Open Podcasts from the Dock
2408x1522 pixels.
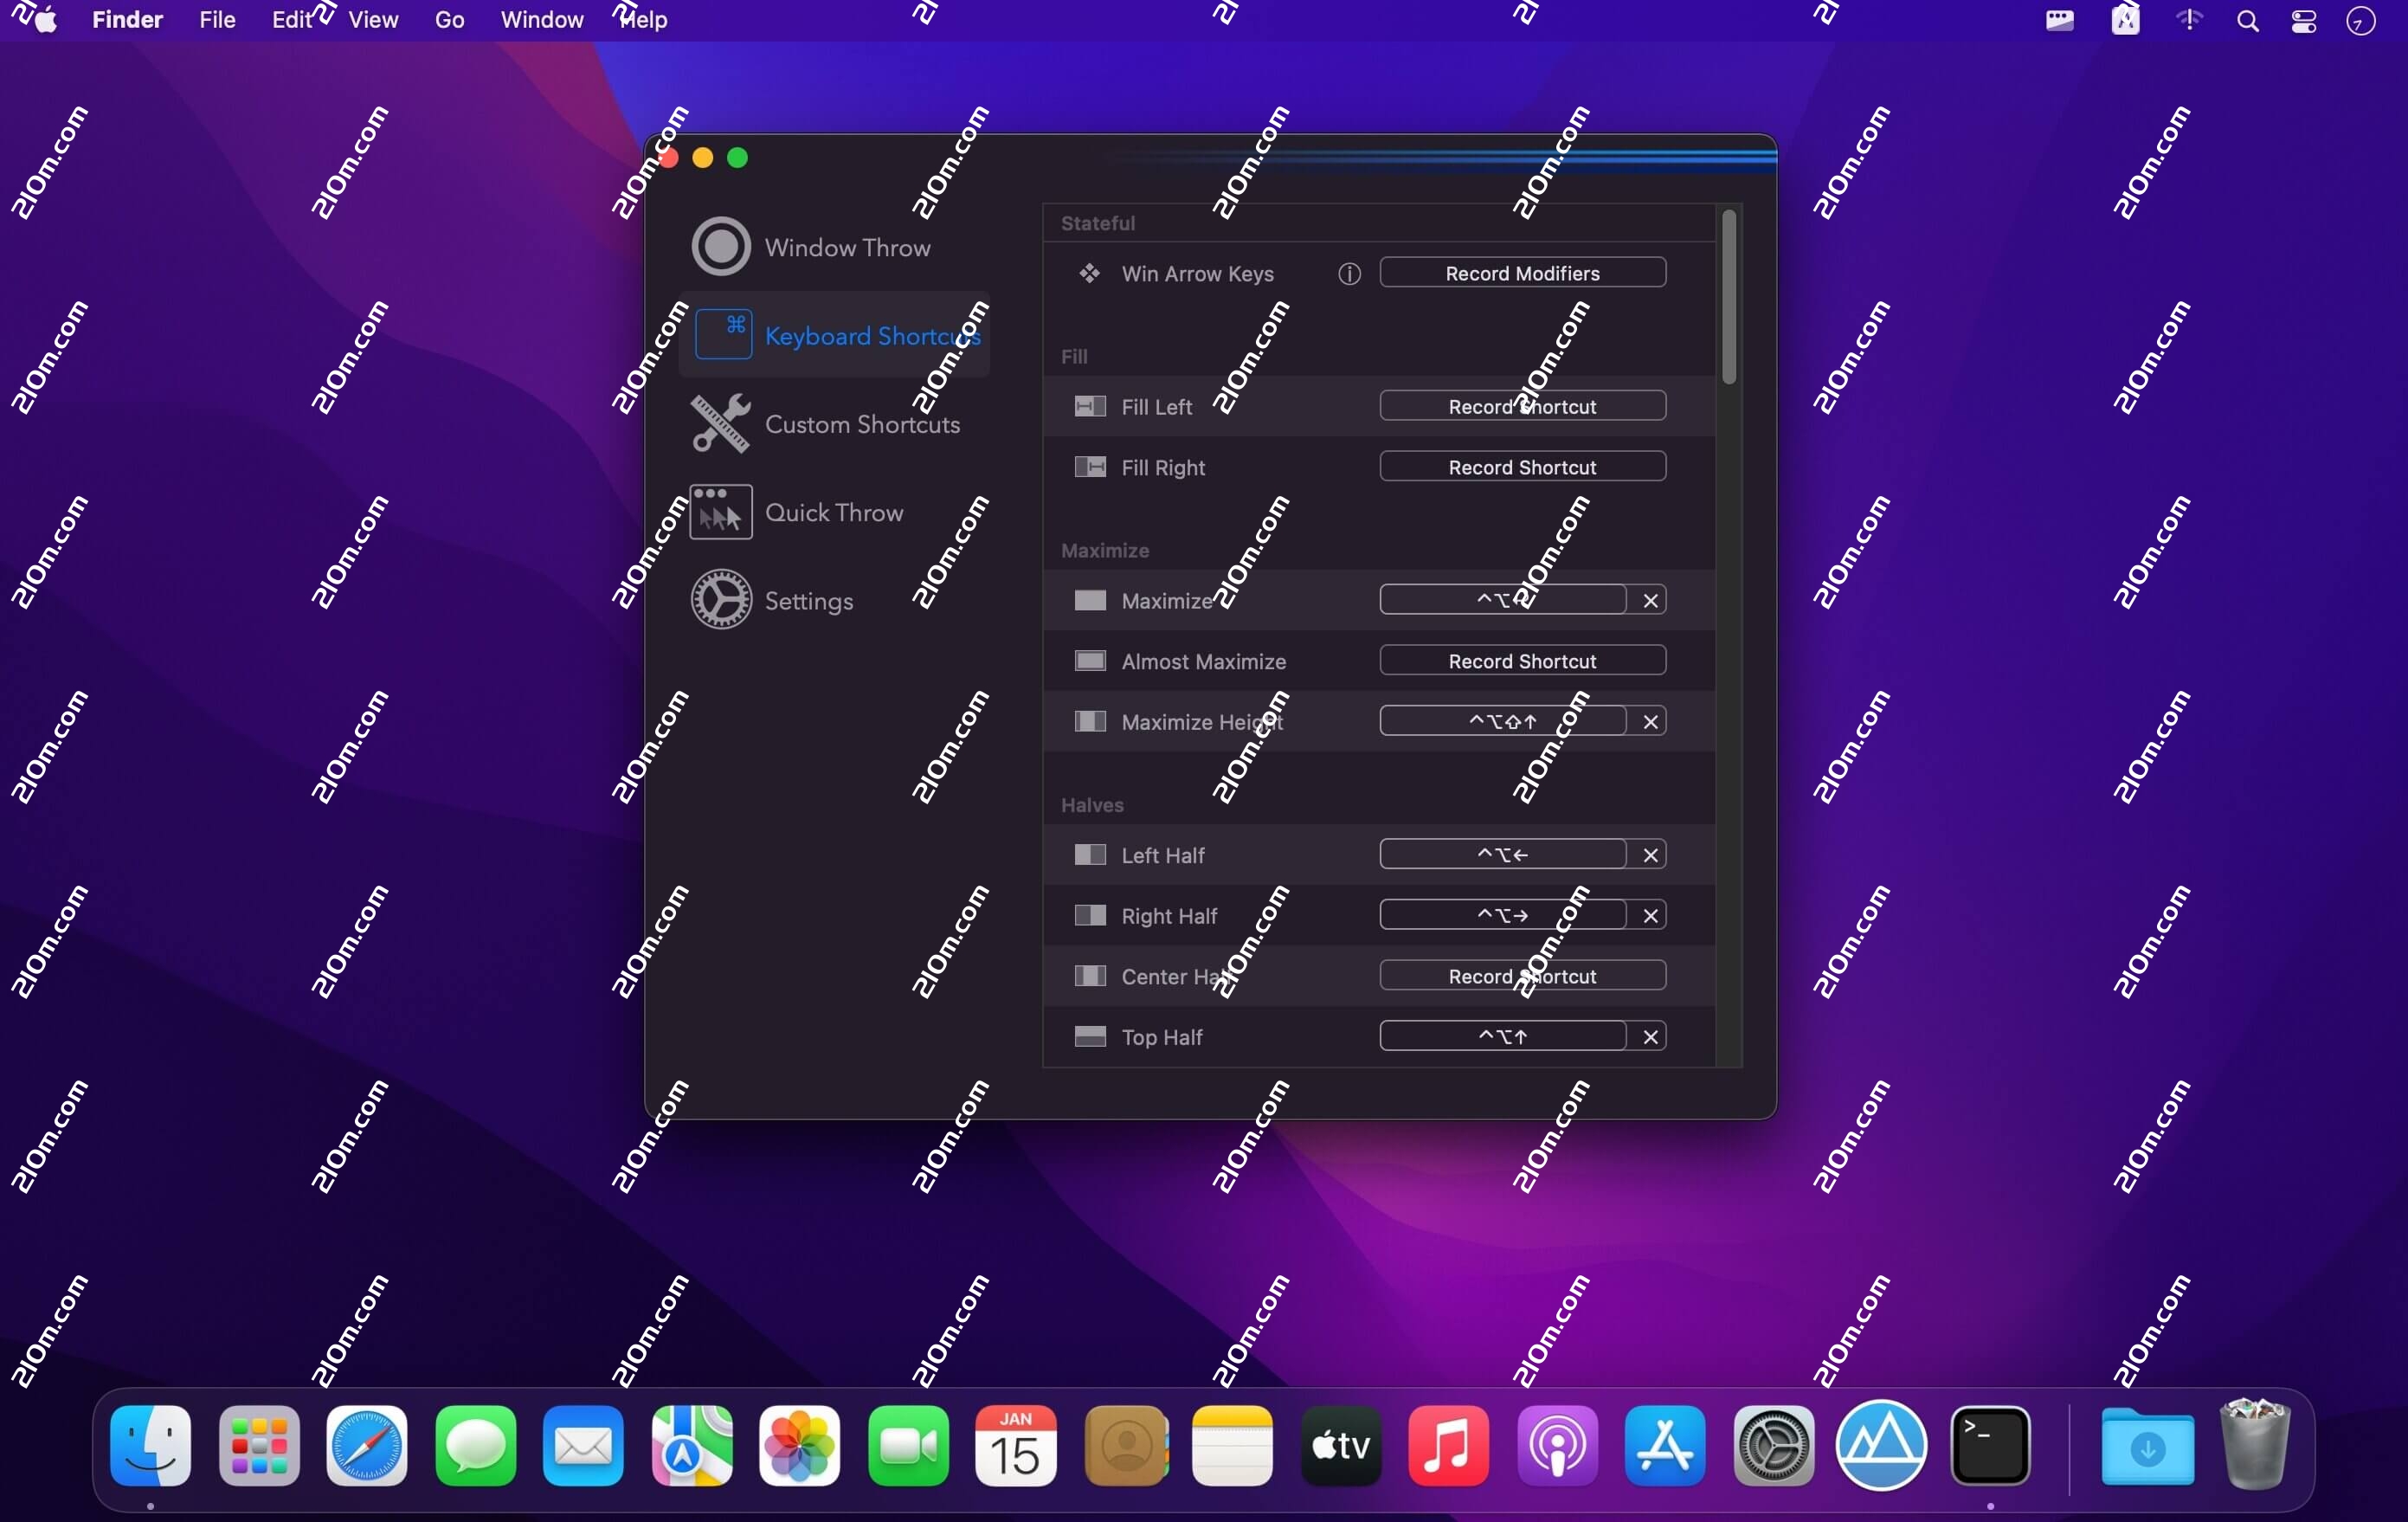[x=1557, y=1446]
